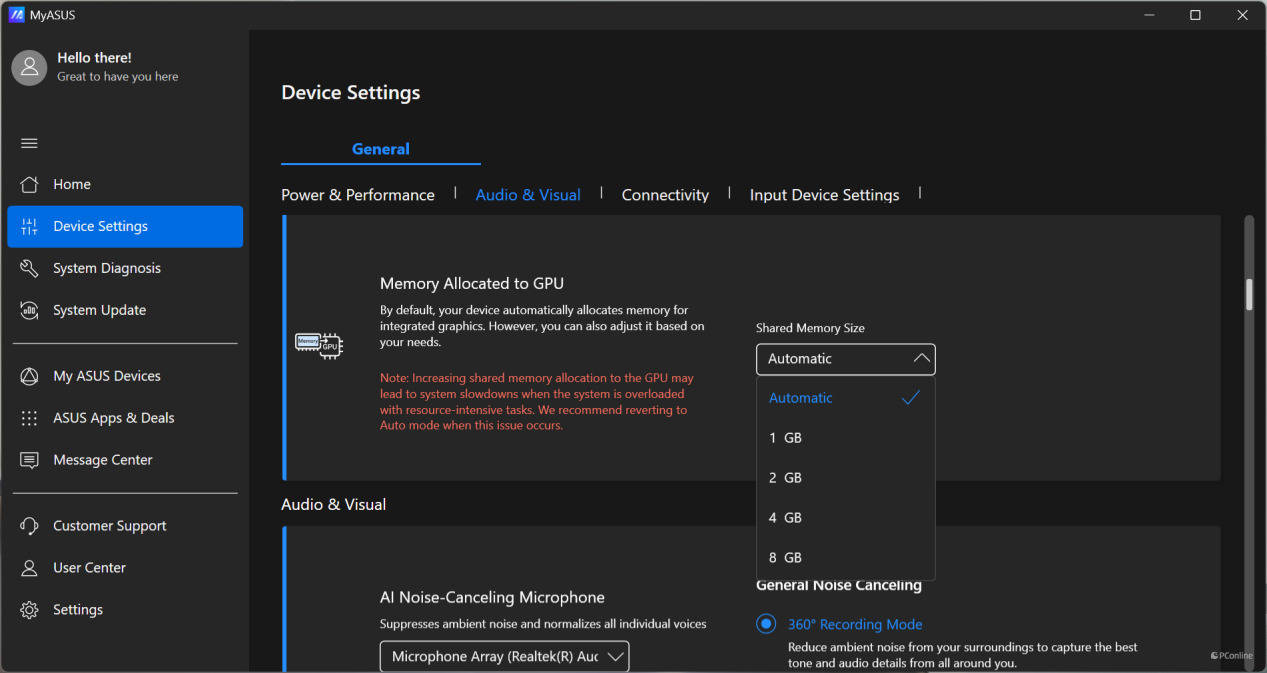This screenshot has height=673, width=1267.
Task: Click the Home house icon
Action: click(x=29, y=184)
